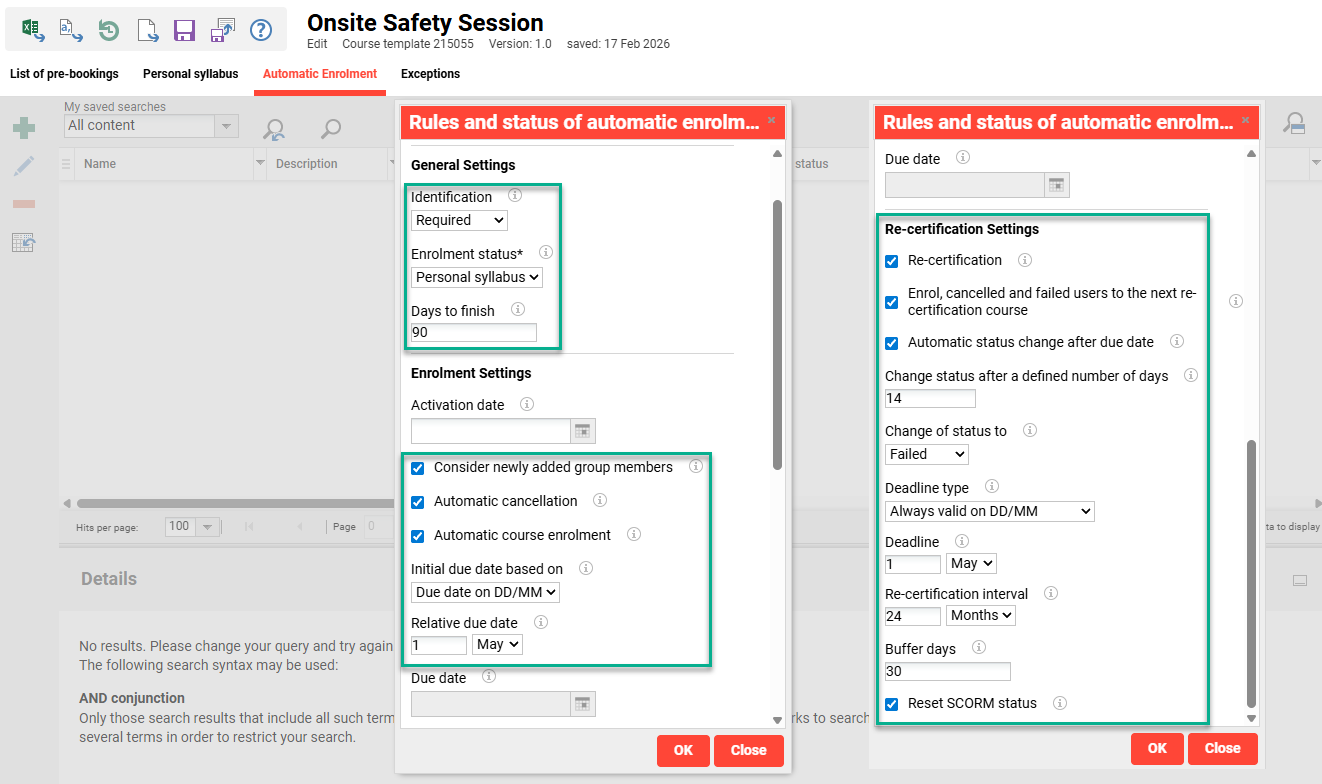The width and height of the screenshot is (1322, 784).
Task: Click the Edit link under the title
Action: point(317,44)
